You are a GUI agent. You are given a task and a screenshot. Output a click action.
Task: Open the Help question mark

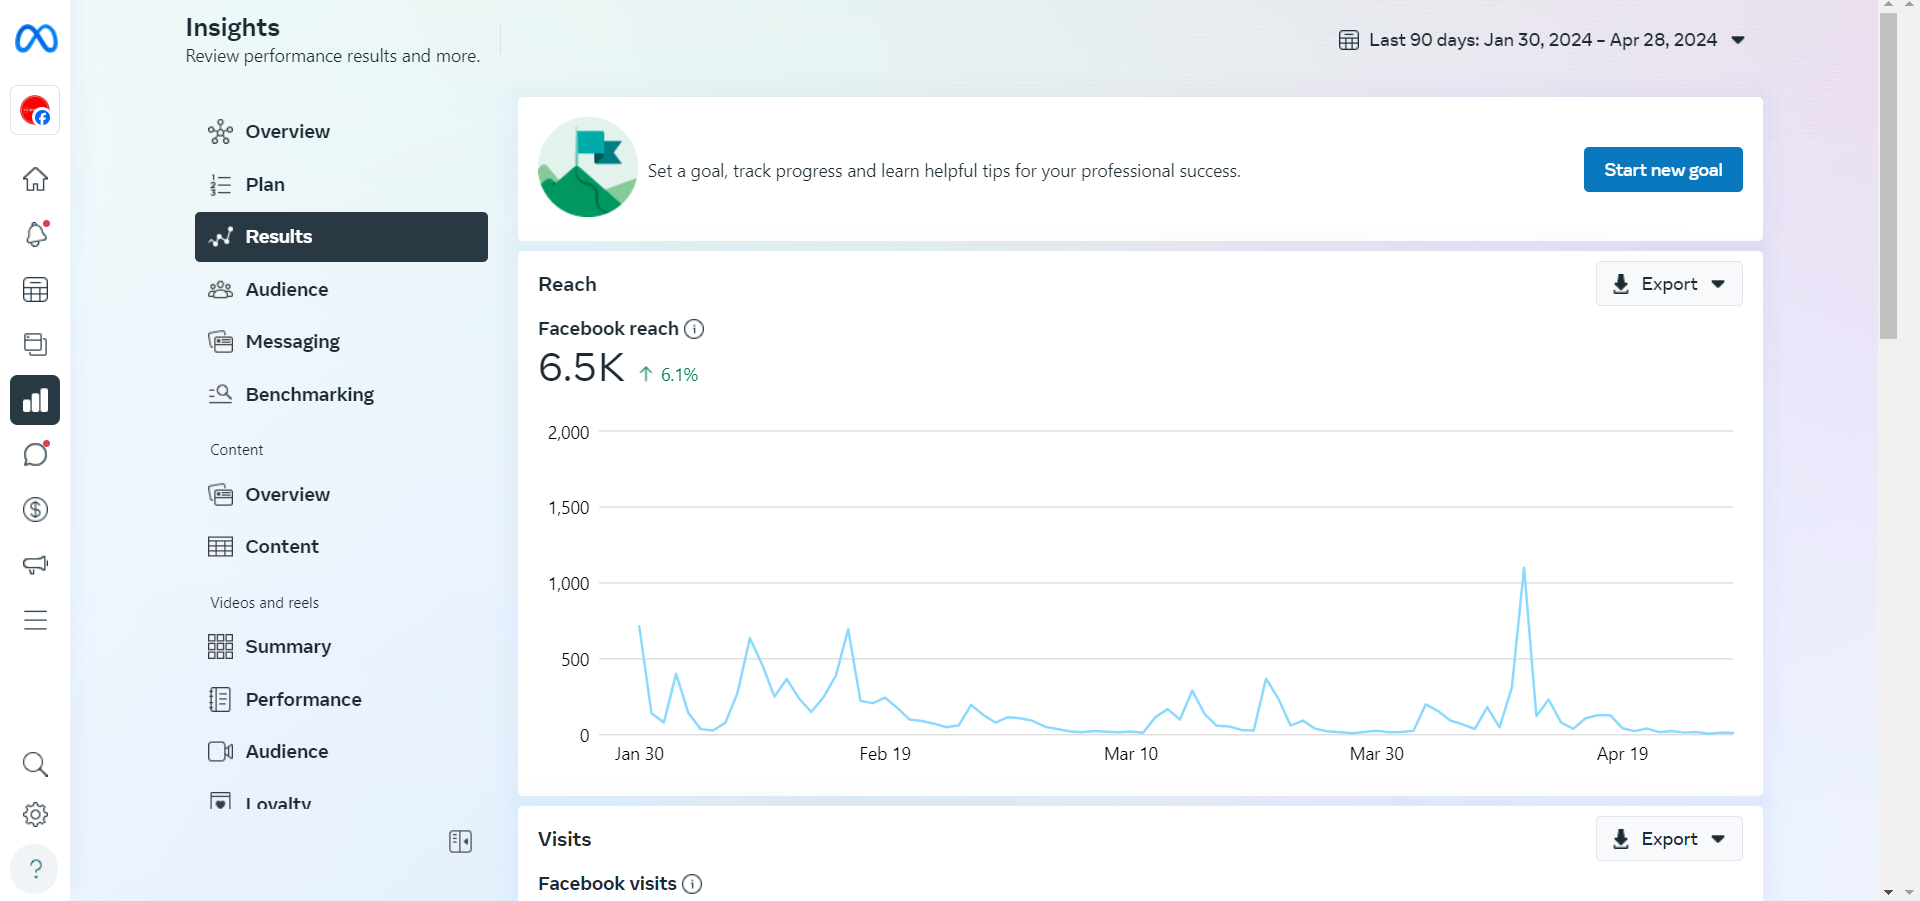coord(36,869)
